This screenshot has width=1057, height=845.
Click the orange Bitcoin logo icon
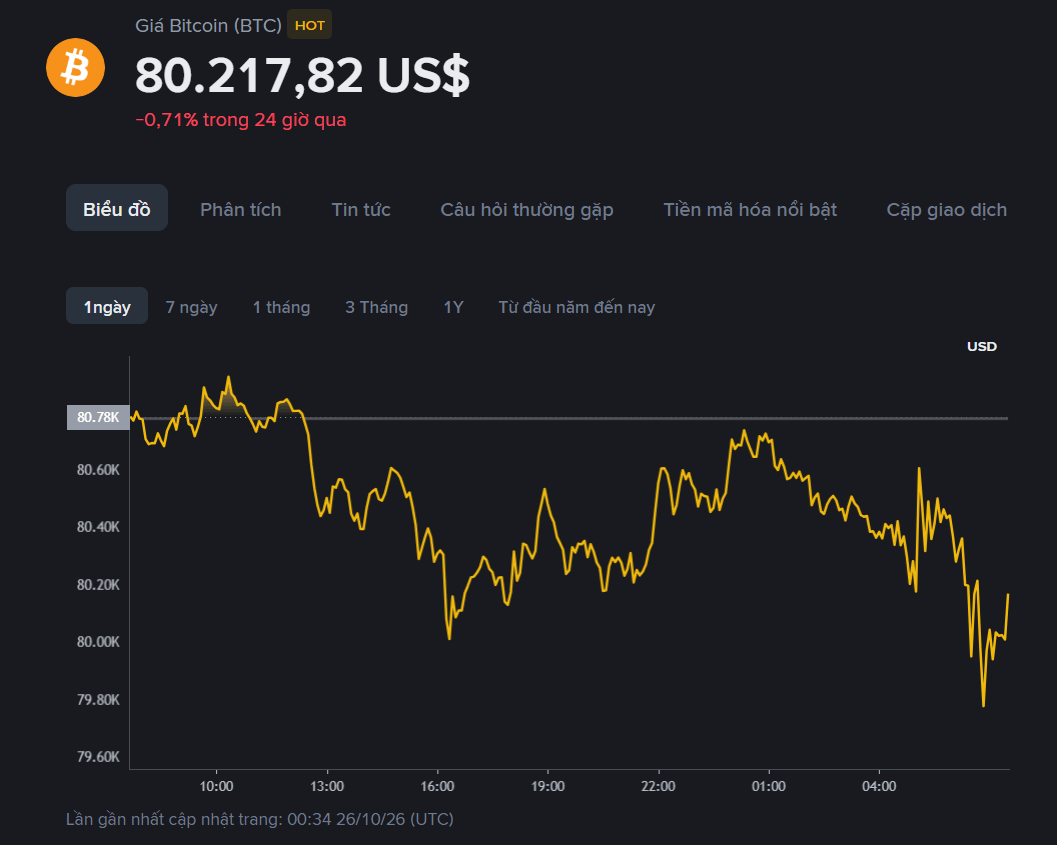(x=76, y=67)
